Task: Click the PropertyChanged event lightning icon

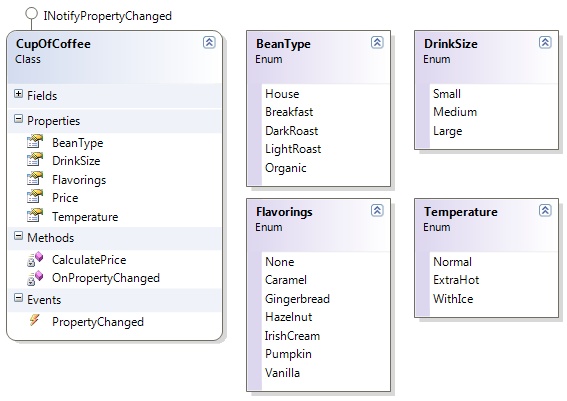Action: click(34, 320)
